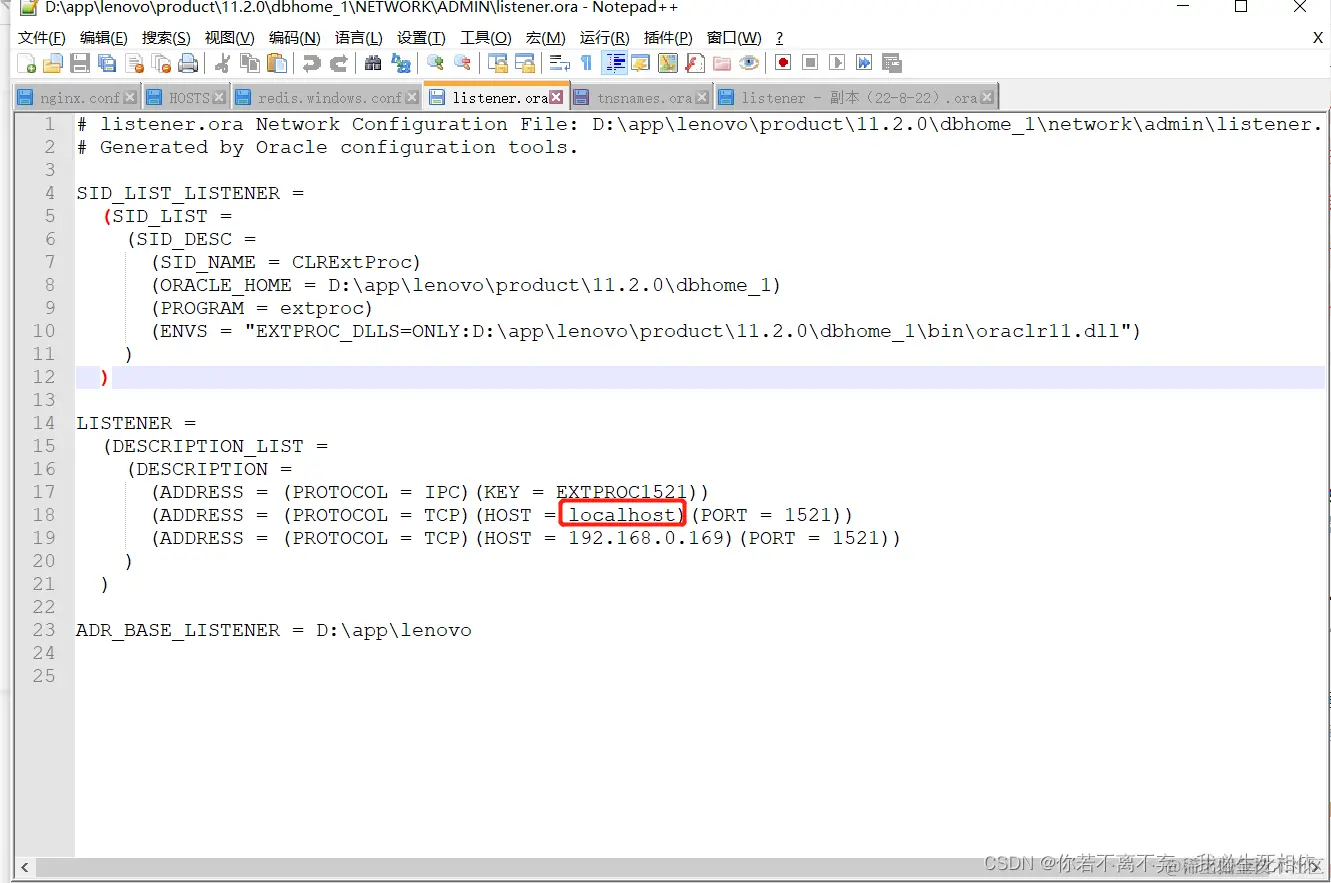Open the 搜索(S) menu
This screenshot has width=1331, height=883.
coord(166,38)
